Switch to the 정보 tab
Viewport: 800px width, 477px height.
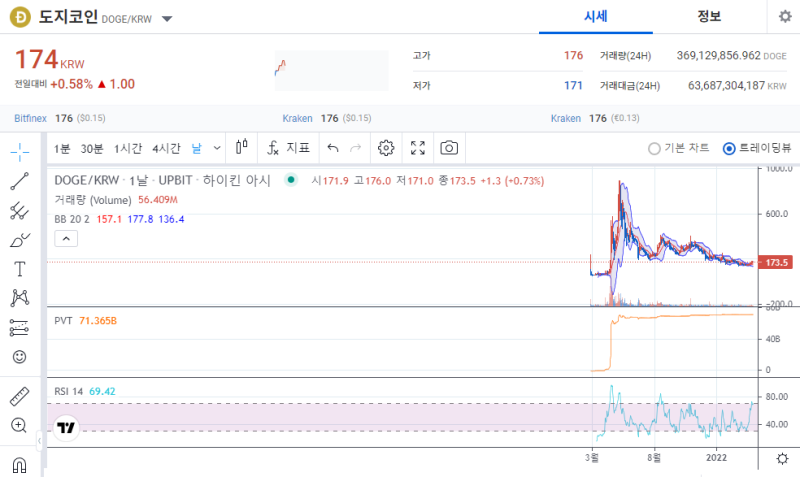click(709, 17)
